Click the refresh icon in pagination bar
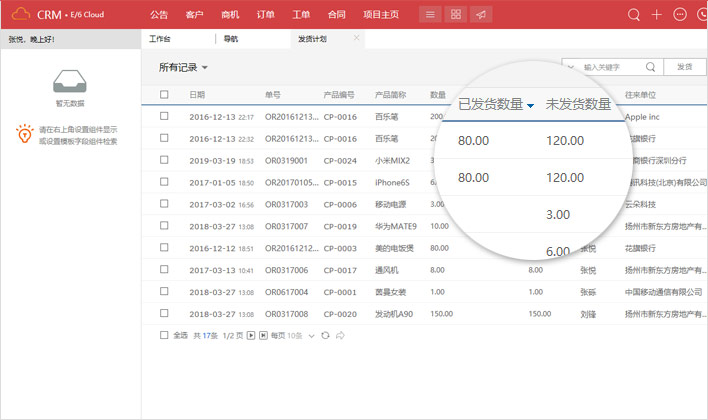 (324, 336)
